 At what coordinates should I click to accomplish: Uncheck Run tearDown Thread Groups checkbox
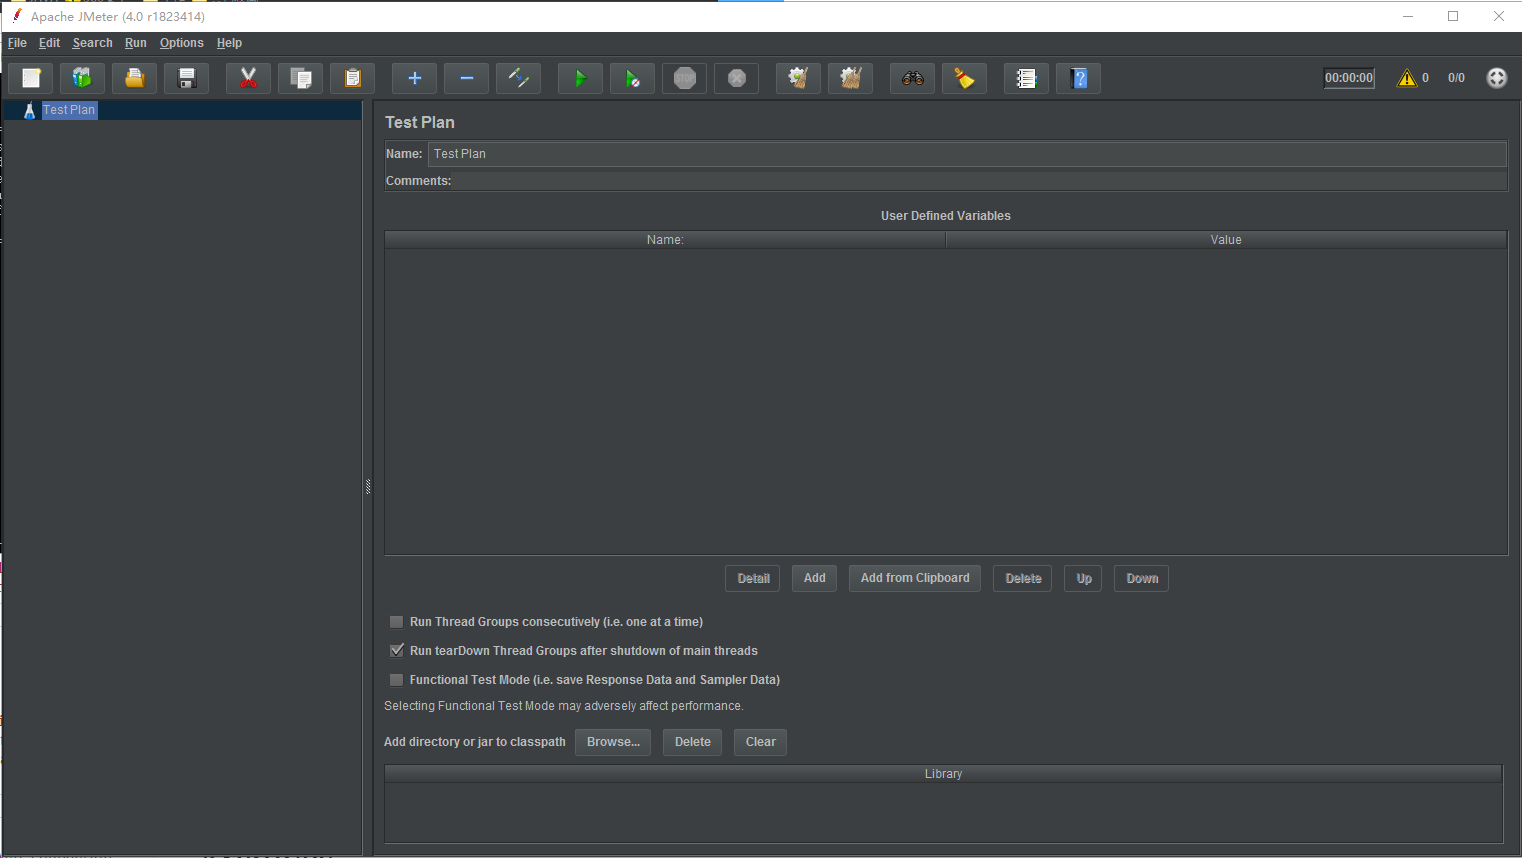click(397, 651)
